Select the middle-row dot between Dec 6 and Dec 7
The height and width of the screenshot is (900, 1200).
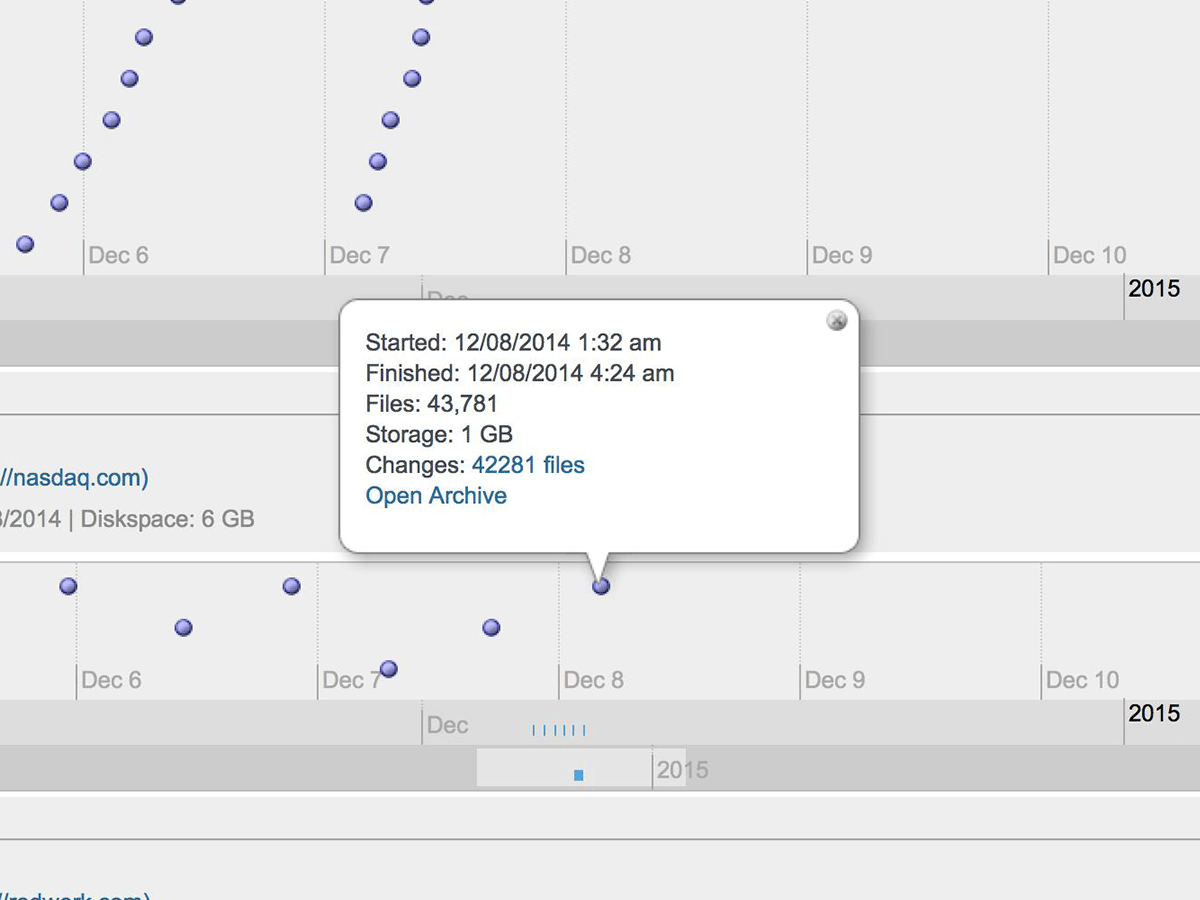(183, 628)
